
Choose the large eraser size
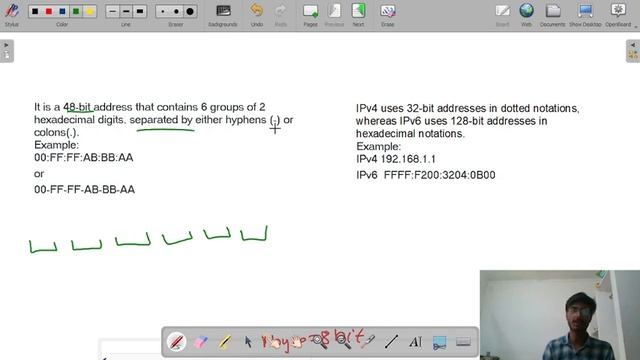click(x=190, y=11)
